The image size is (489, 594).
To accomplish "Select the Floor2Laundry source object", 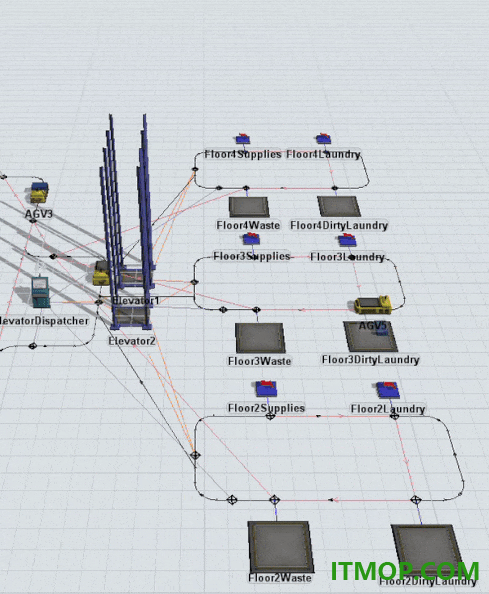I will coord(388,390).
